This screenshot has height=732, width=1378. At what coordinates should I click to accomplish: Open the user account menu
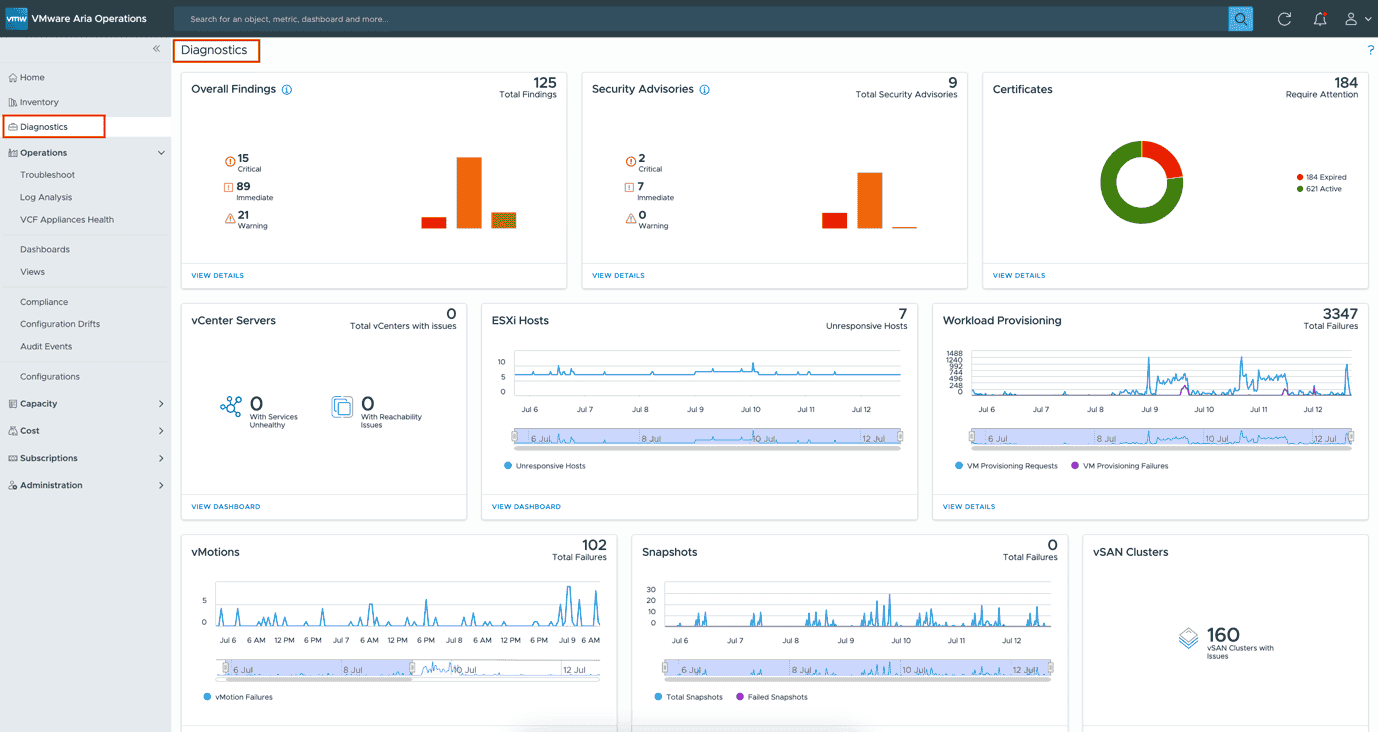tap(1356, 19)
